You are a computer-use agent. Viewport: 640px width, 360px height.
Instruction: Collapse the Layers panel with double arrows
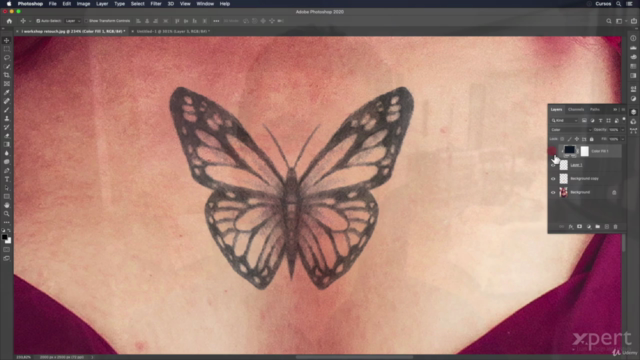(615, 109)
